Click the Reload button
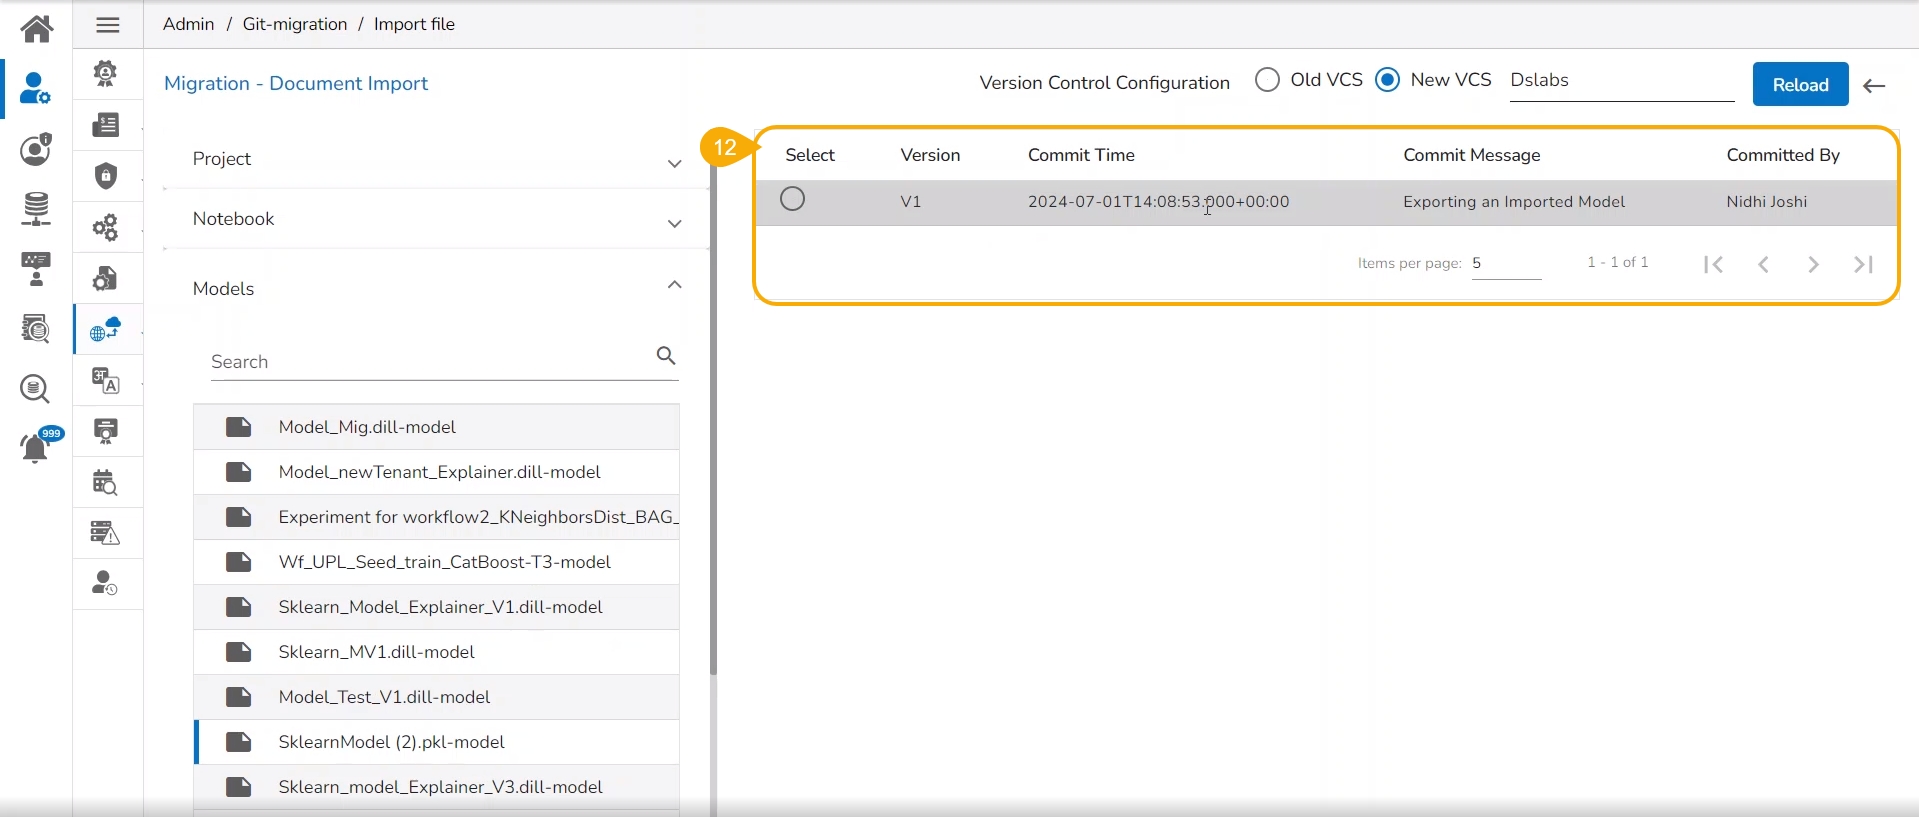1919x817 pixels. coord(1800,85)
